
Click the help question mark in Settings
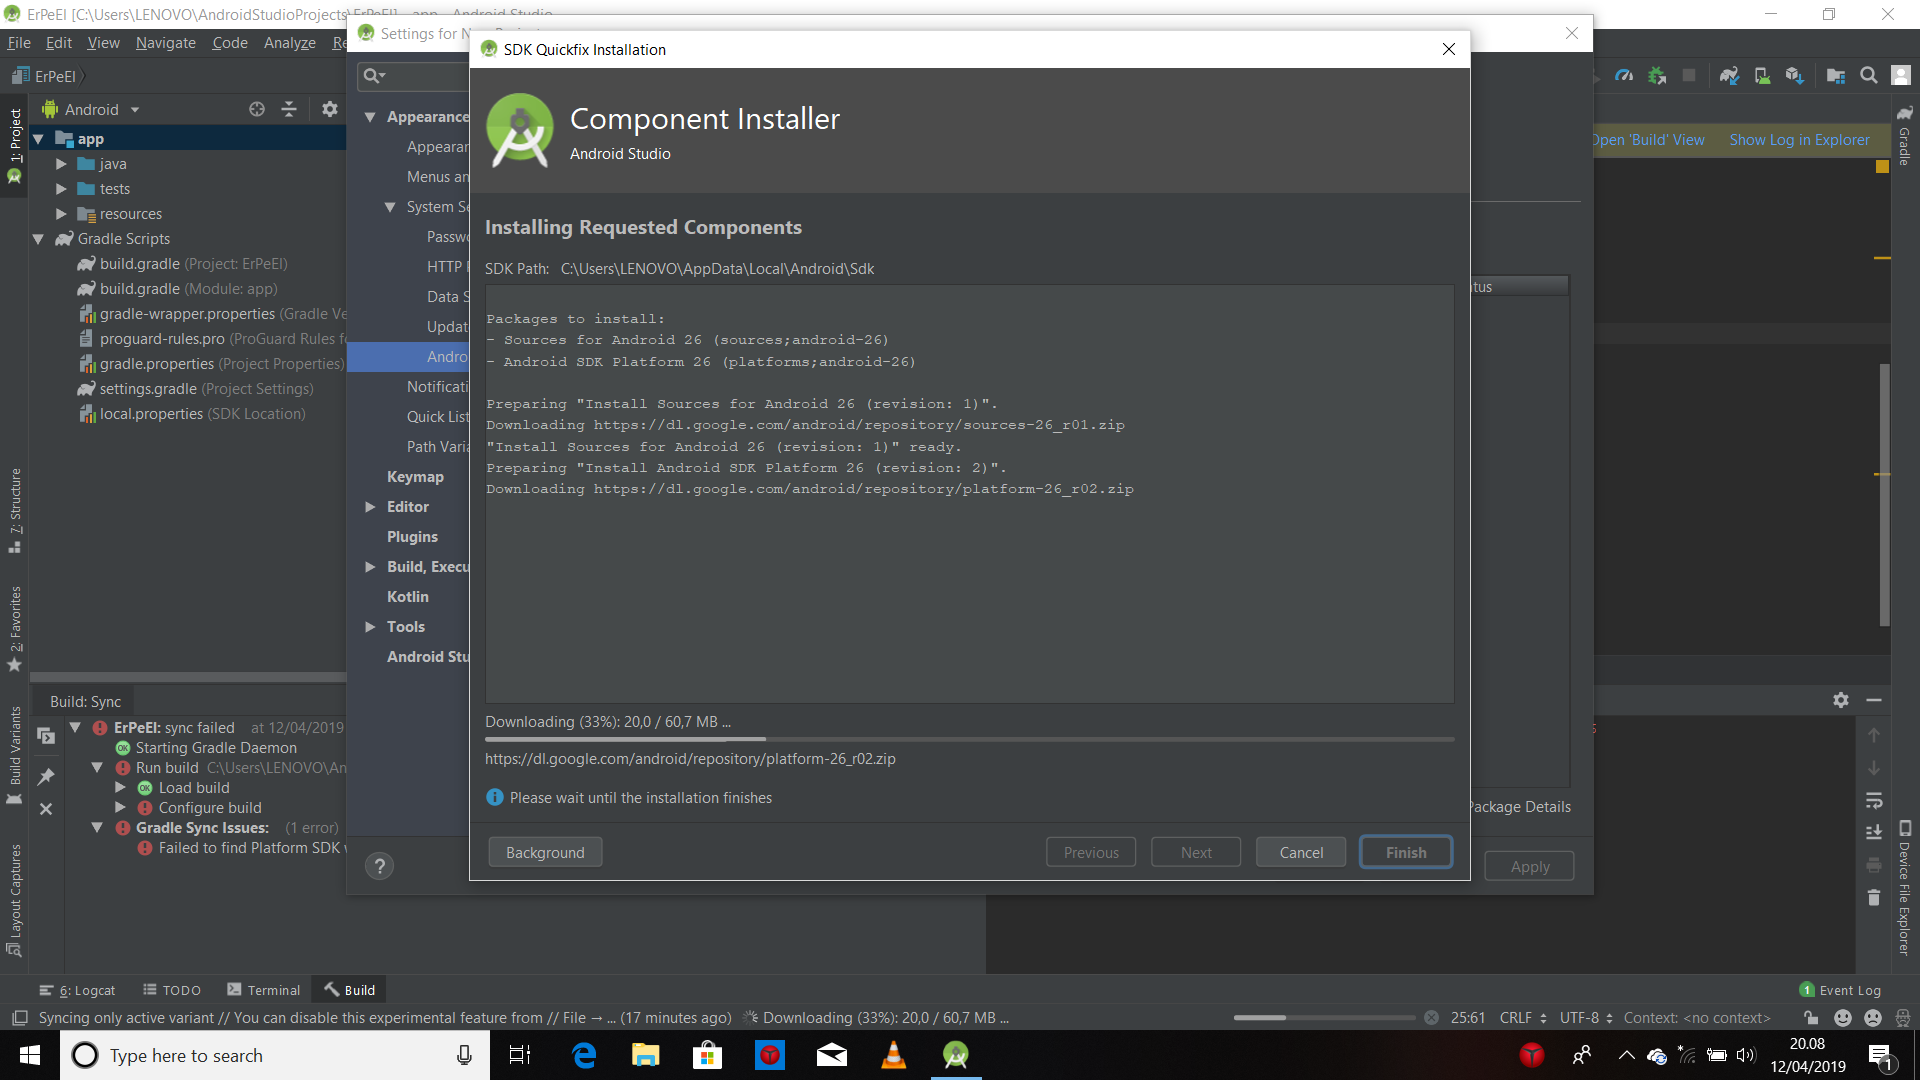[379, 866]
